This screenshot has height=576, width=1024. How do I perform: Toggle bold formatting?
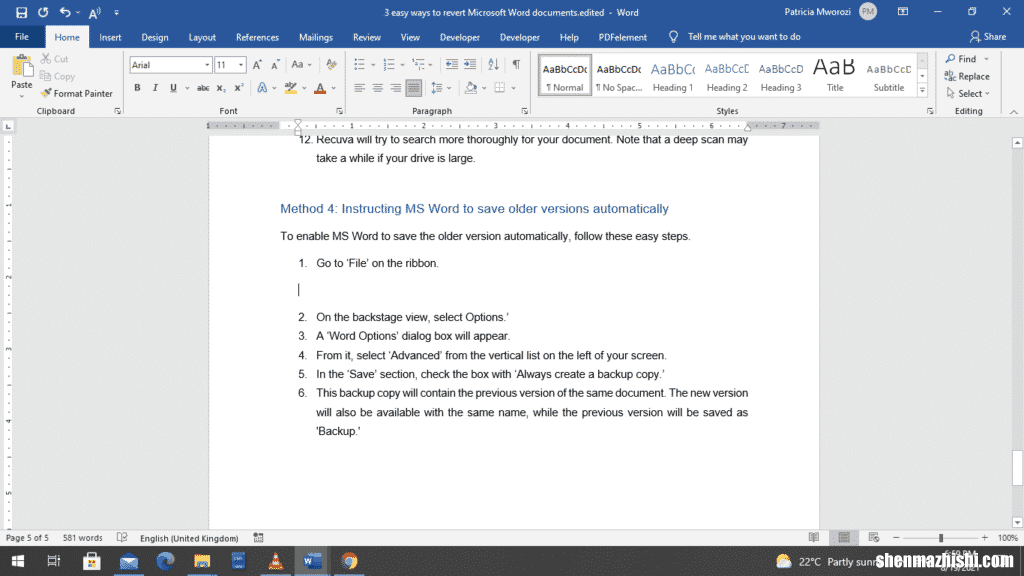point(137,88)
